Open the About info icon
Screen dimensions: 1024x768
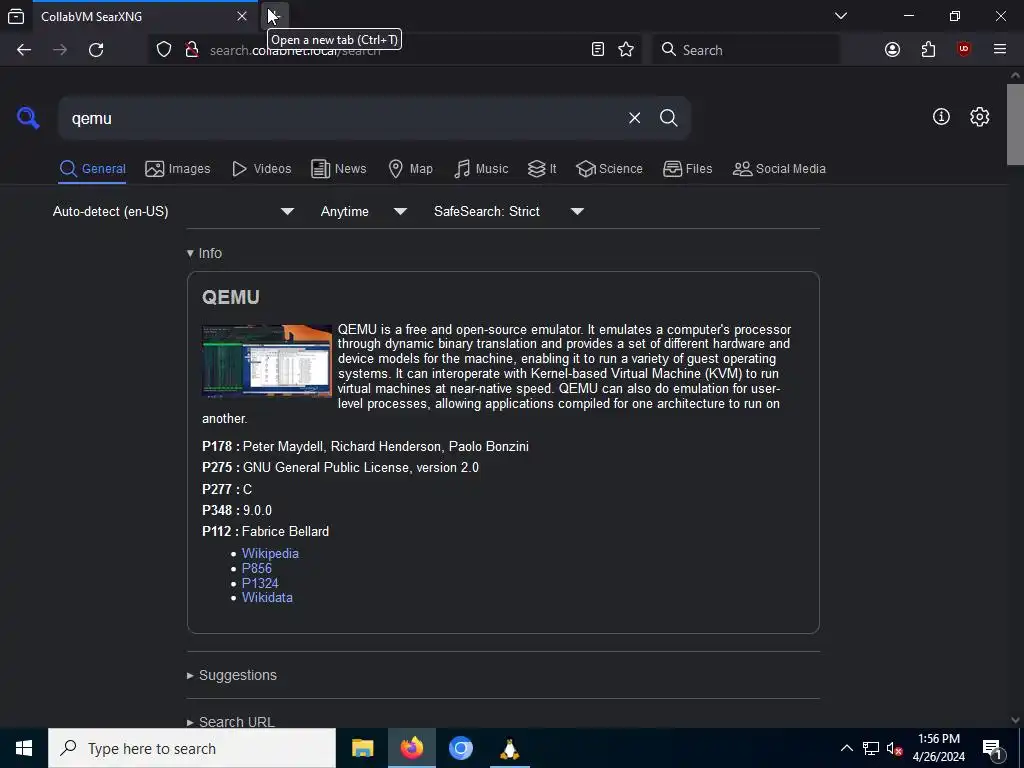941,117
